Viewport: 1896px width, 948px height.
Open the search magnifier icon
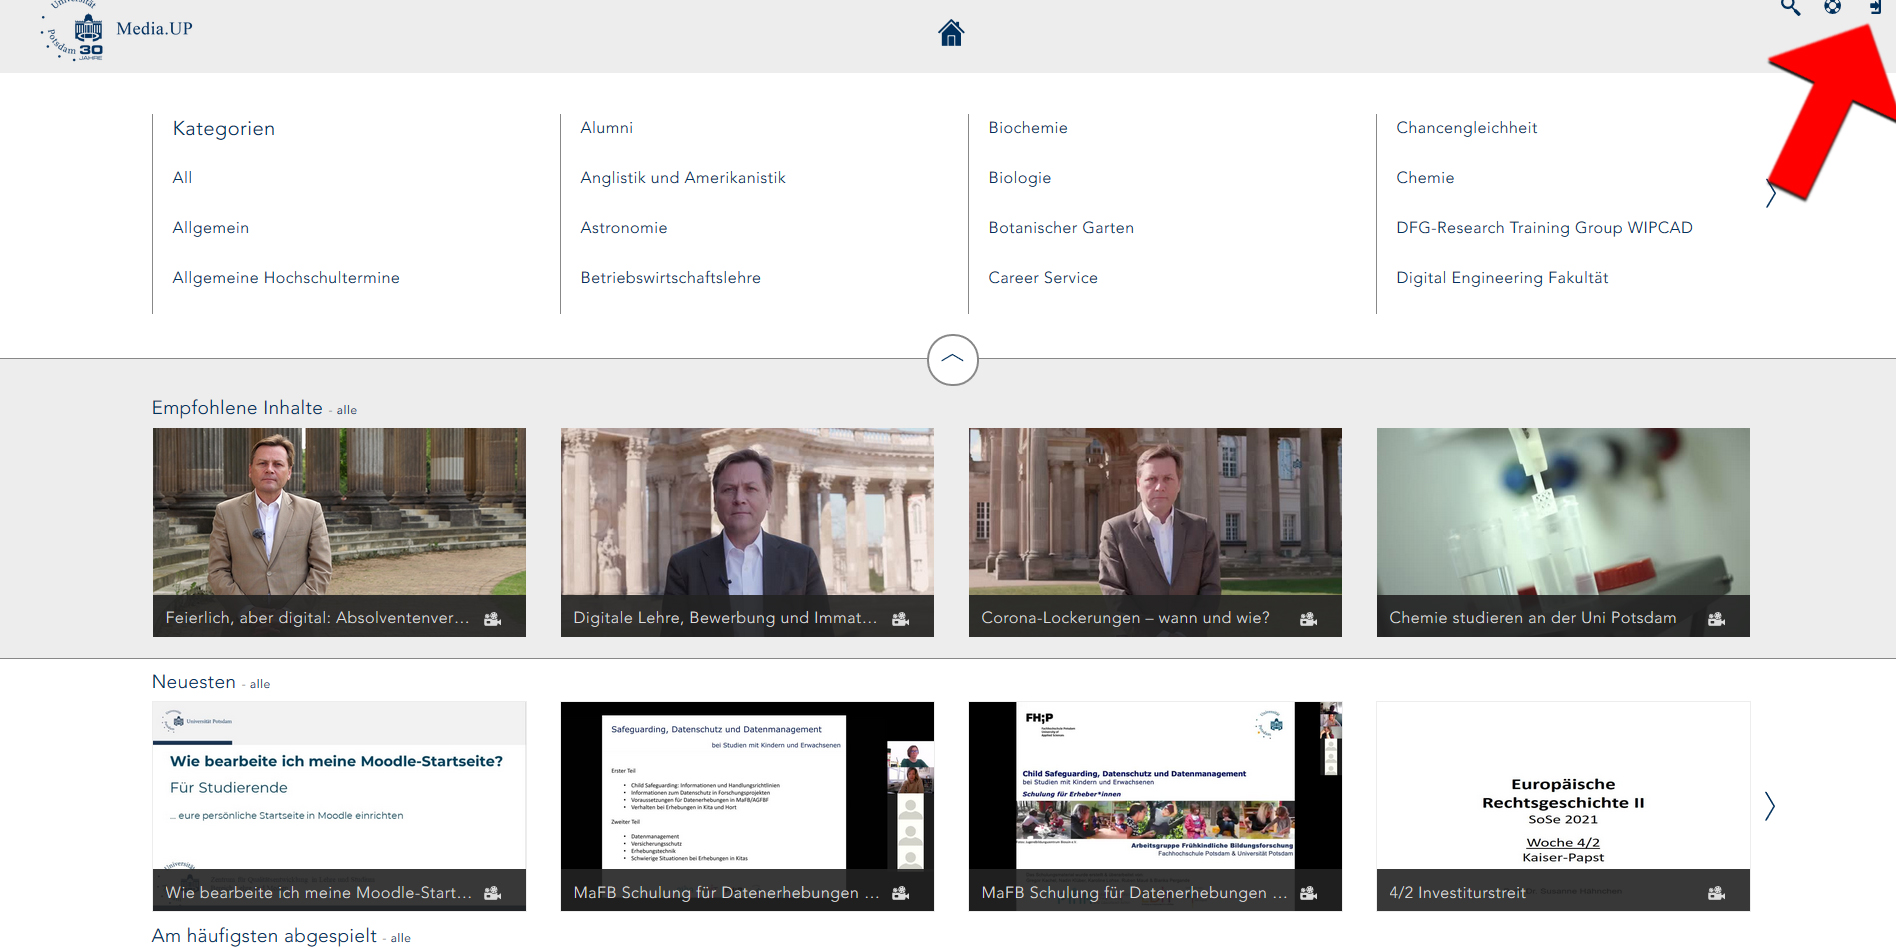pos(1790,8)
